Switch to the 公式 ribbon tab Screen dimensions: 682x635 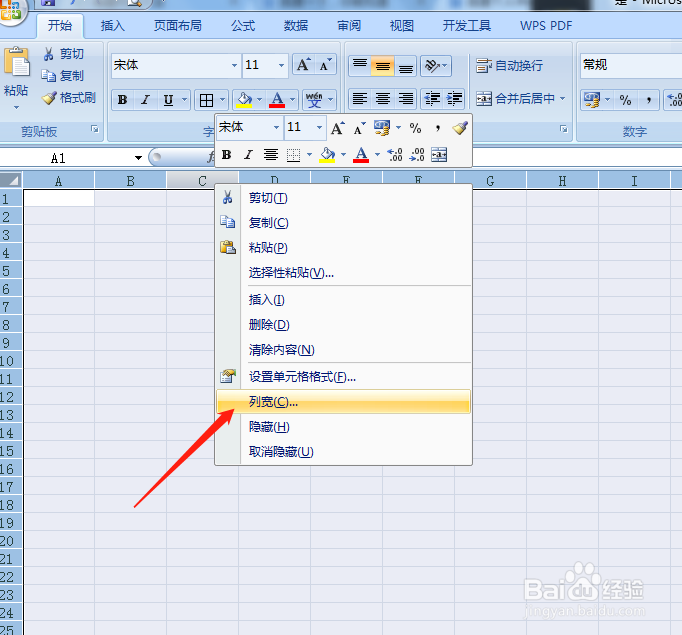coord(243,26)
